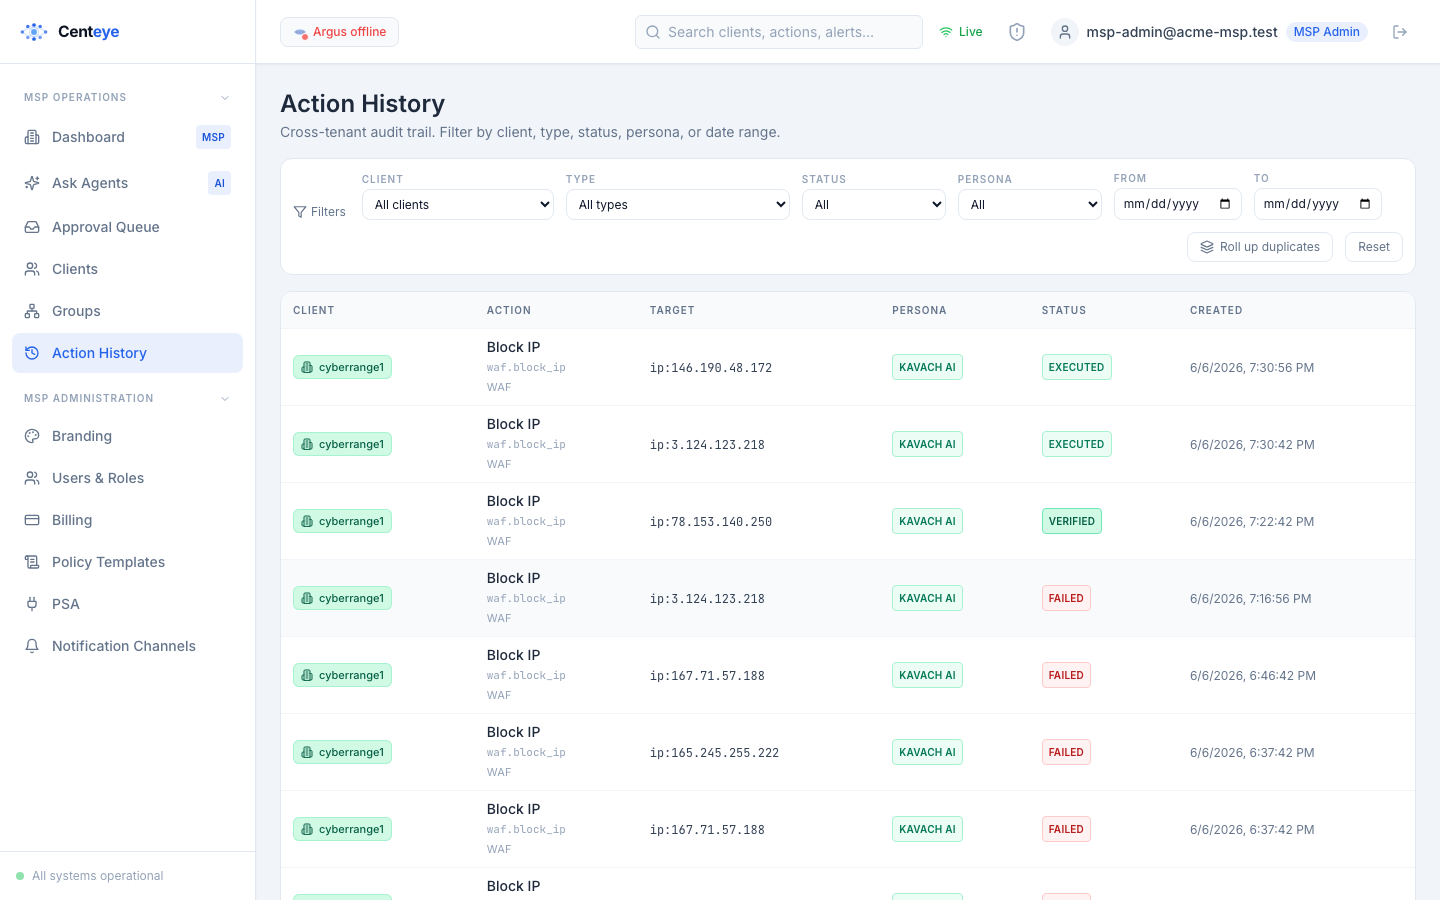Viewport: 1440px width, 900px height.
Task: Click the From date input field
Action: 1178,204
